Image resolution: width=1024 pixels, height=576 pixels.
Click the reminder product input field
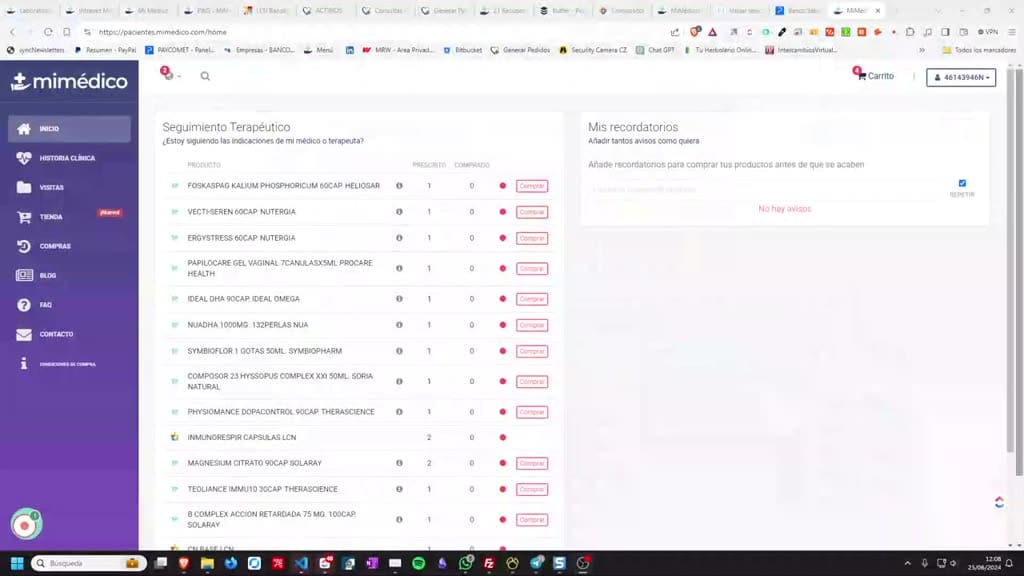(x=765, y=189)
